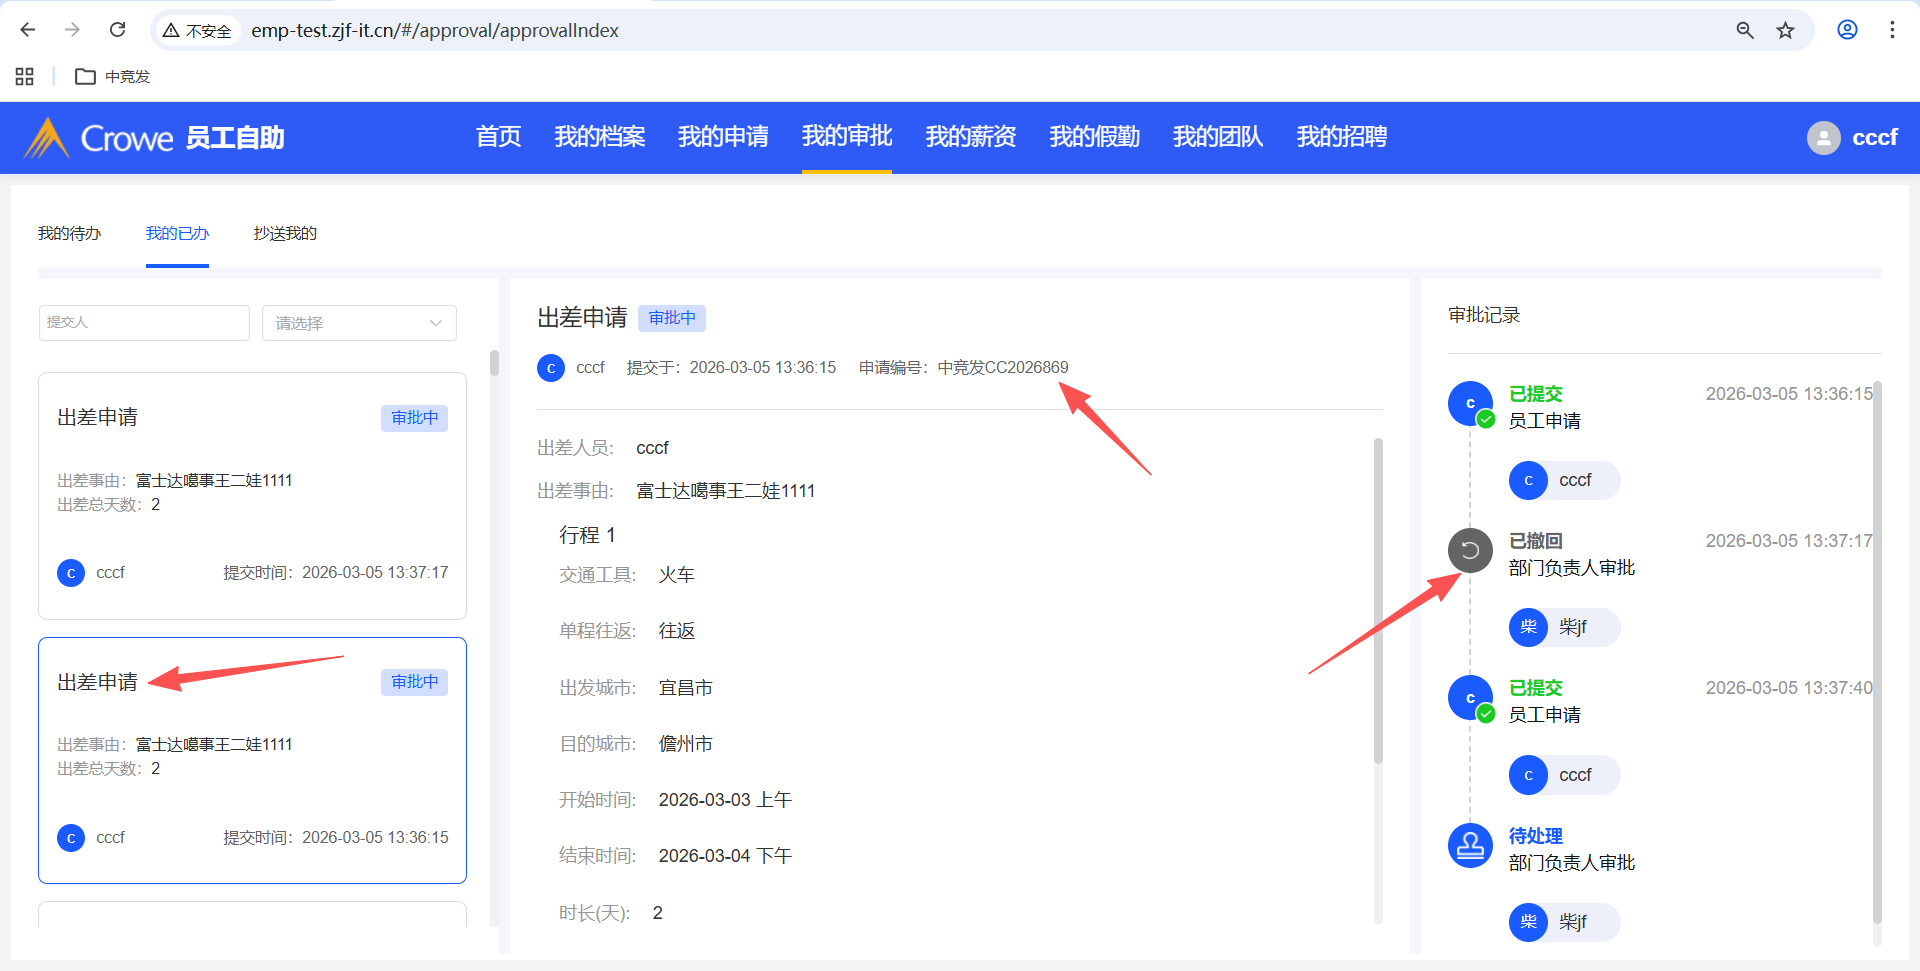Screen dimensions: 1920x971
Task: Click in the 提交人 search field
Action: [x=144, y=323]
